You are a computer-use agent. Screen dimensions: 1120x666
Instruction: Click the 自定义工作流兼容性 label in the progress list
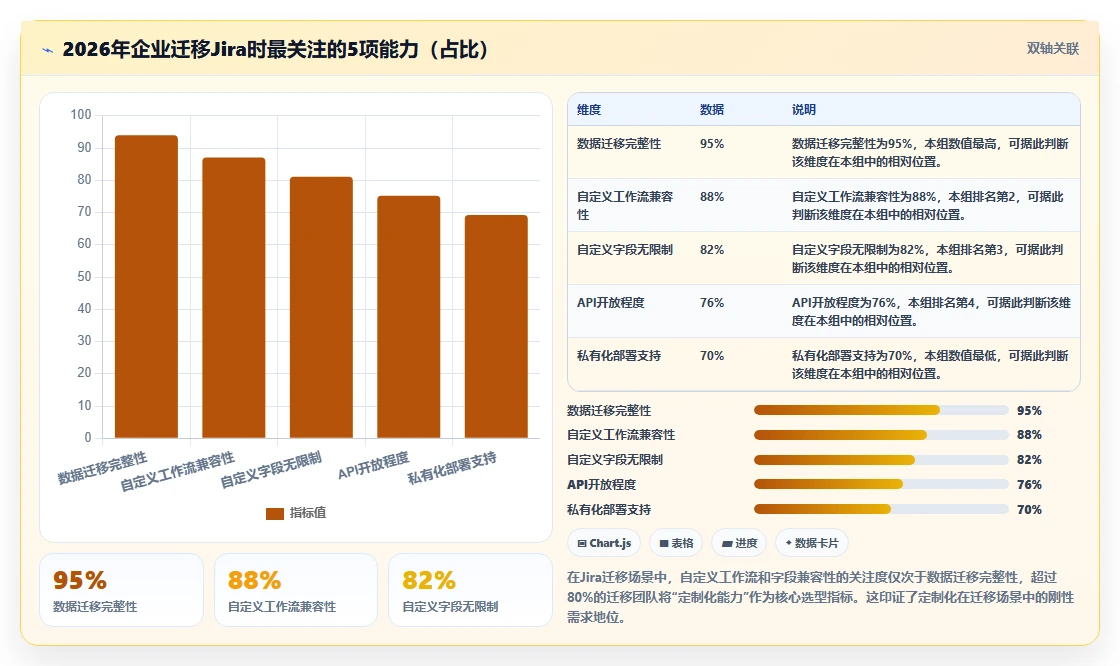(x=621, y=434)
